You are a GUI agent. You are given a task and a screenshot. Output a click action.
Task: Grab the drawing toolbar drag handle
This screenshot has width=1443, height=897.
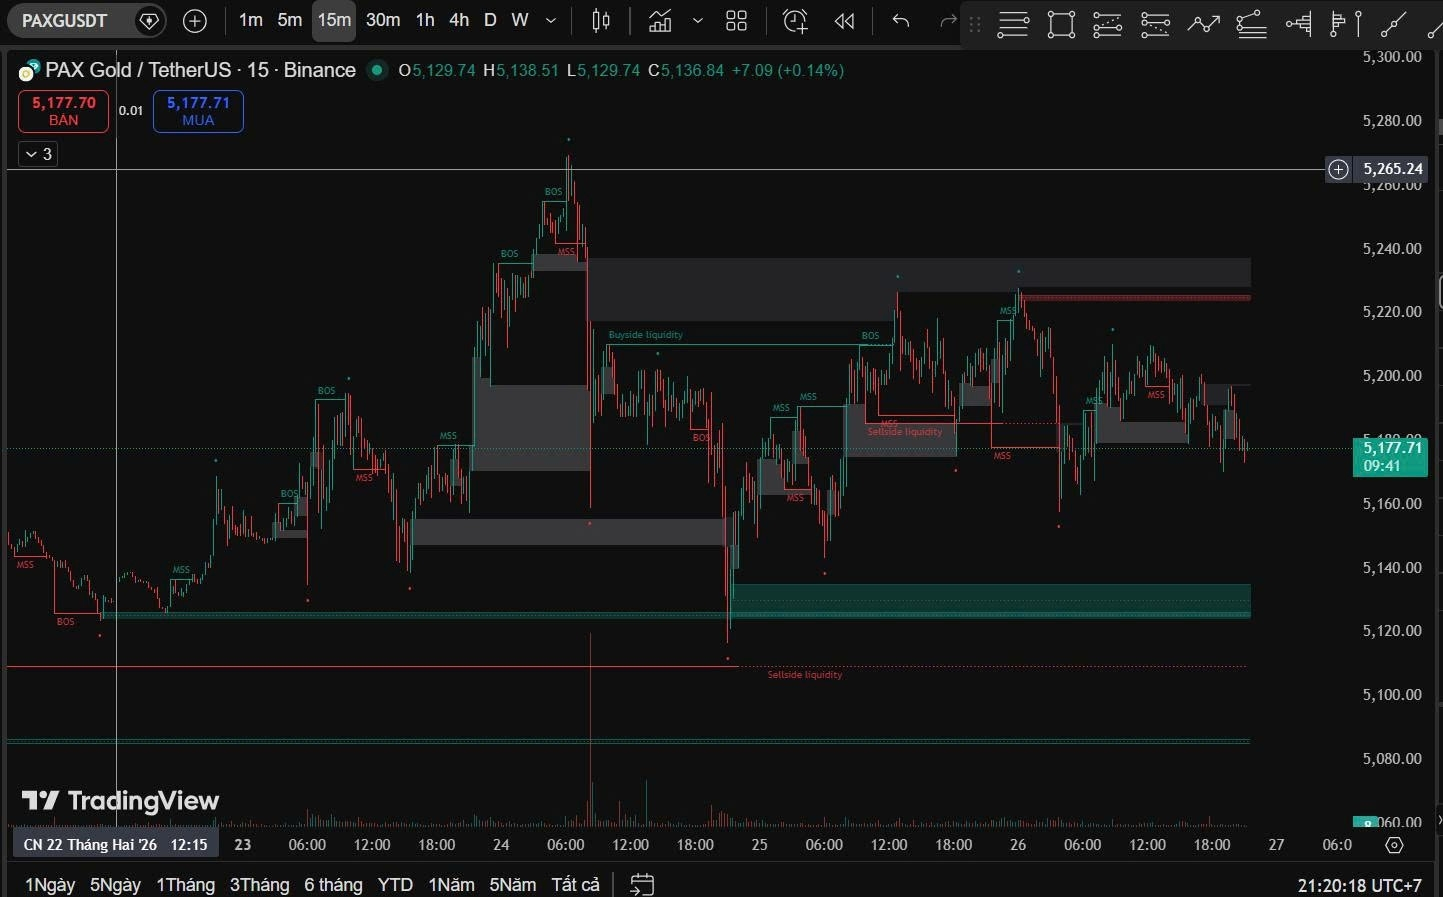pyautogui.click(x=975, y=25)
